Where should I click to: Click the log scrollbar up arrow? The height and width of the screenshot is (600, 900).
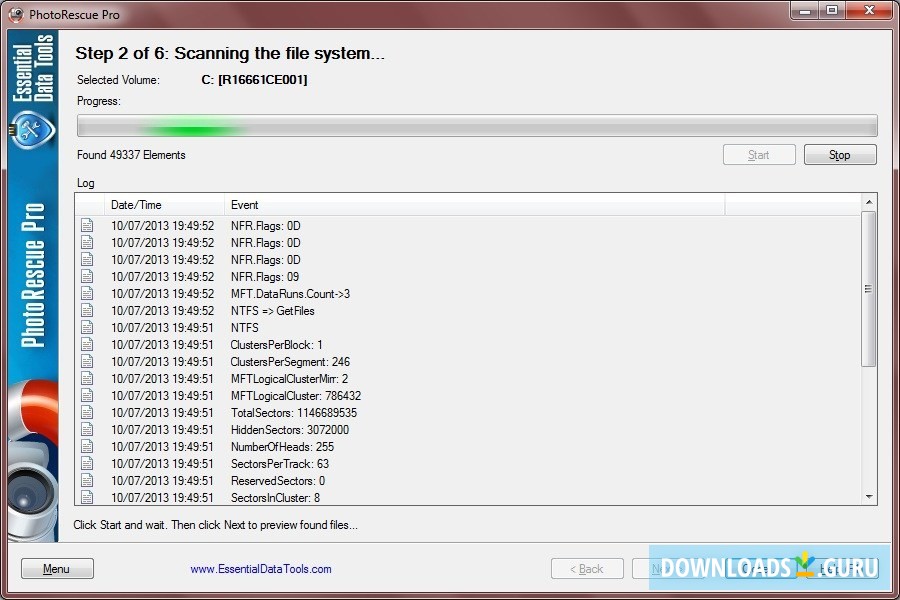869,203
